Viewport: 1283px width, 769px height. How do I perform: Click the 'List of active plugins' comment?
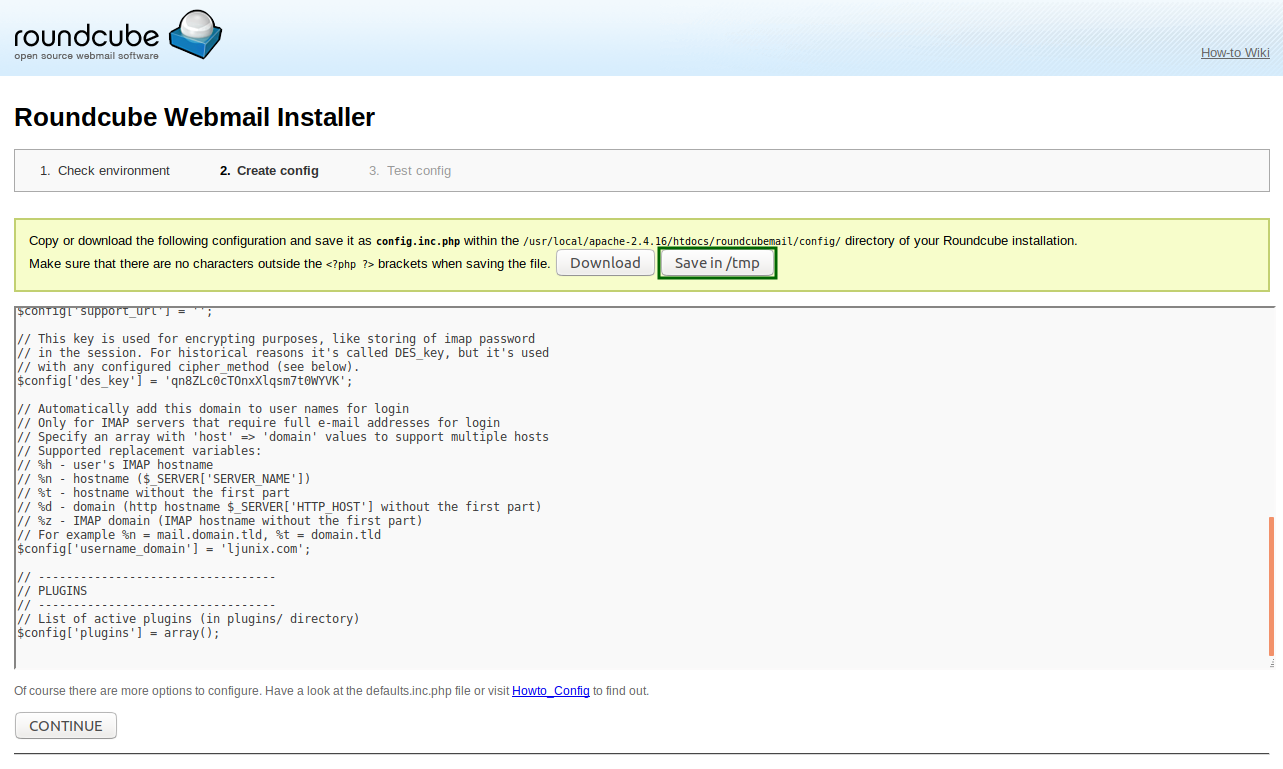(x=188, y=619)
